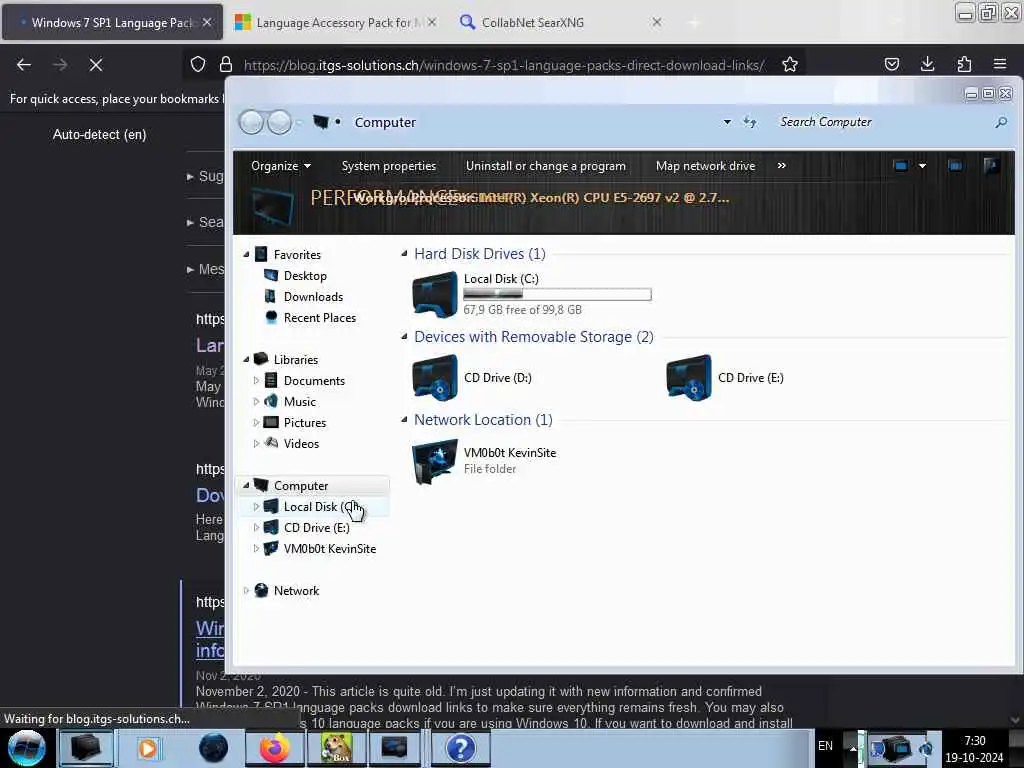The width and height of the screenshot is (1024, 768).
Task: Click the computer icon in the address bar
Action: point(321,122)
